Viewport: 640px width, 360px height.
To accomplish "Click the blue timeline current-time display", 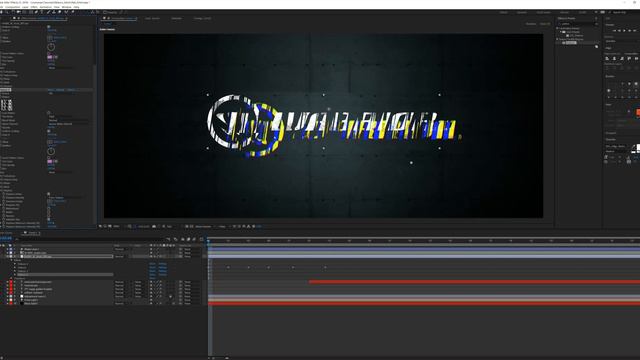I will click(x=6, y=238).
